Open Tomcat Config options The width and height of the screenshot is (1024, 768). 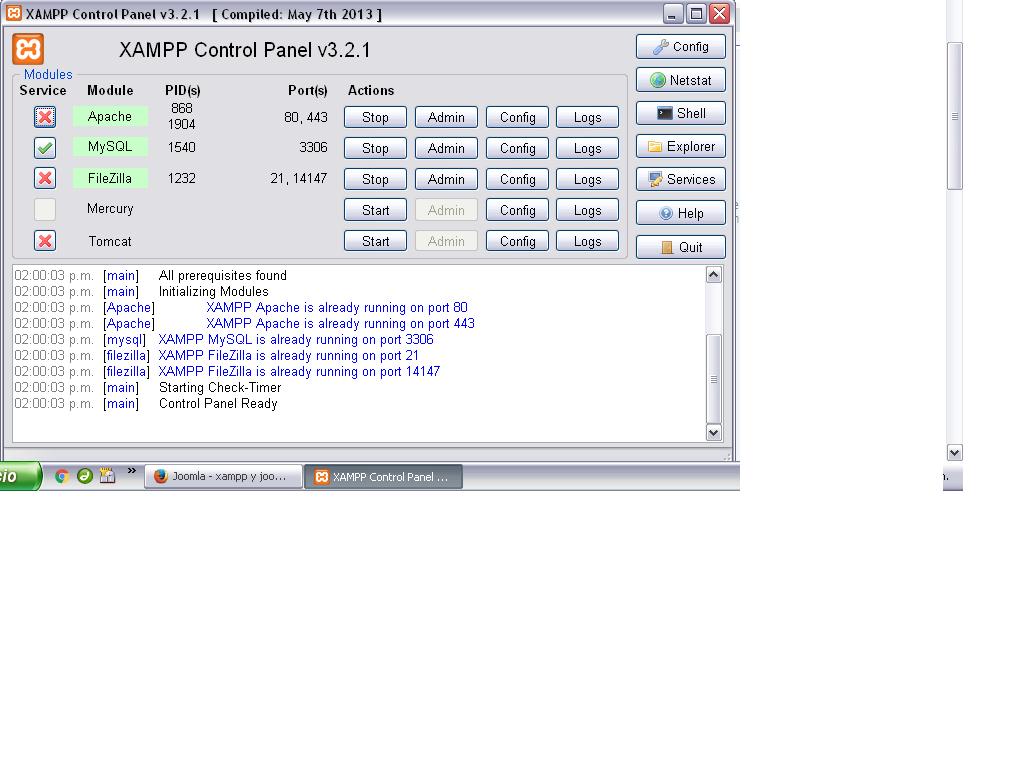pos(517,241)
